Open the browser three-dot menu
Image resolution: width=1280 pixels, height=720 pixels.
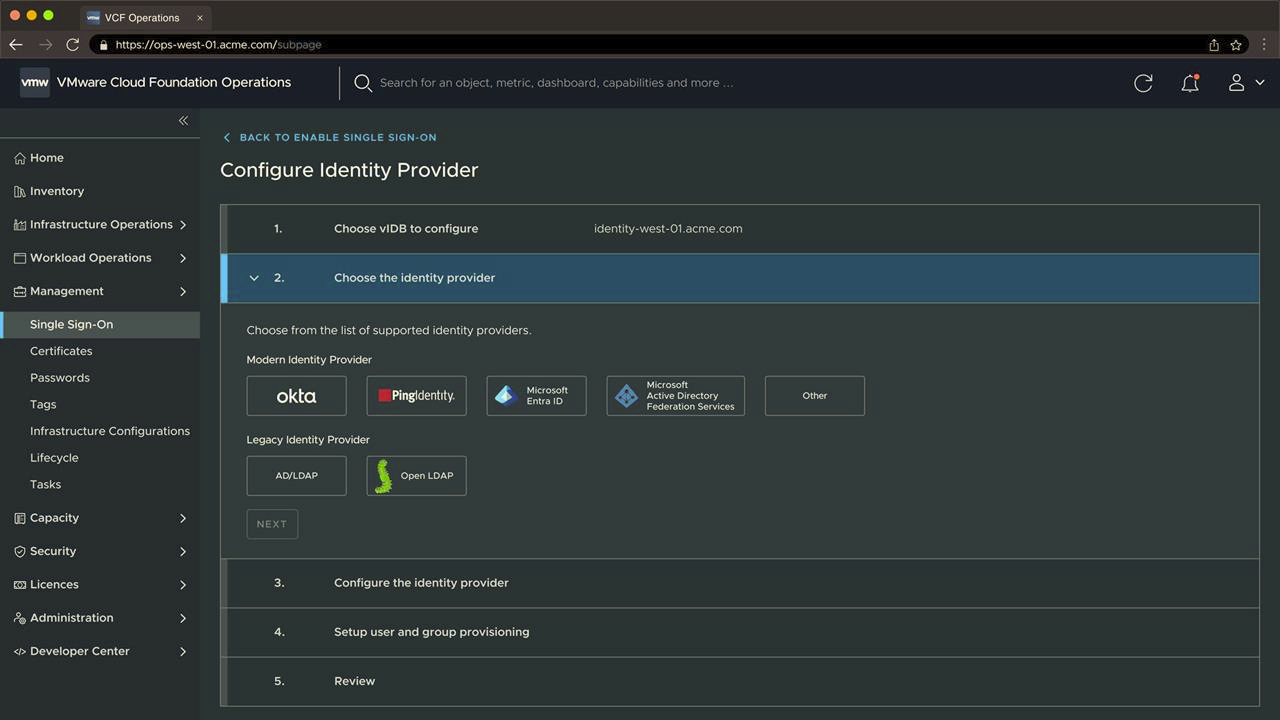tap(1264, 45)
